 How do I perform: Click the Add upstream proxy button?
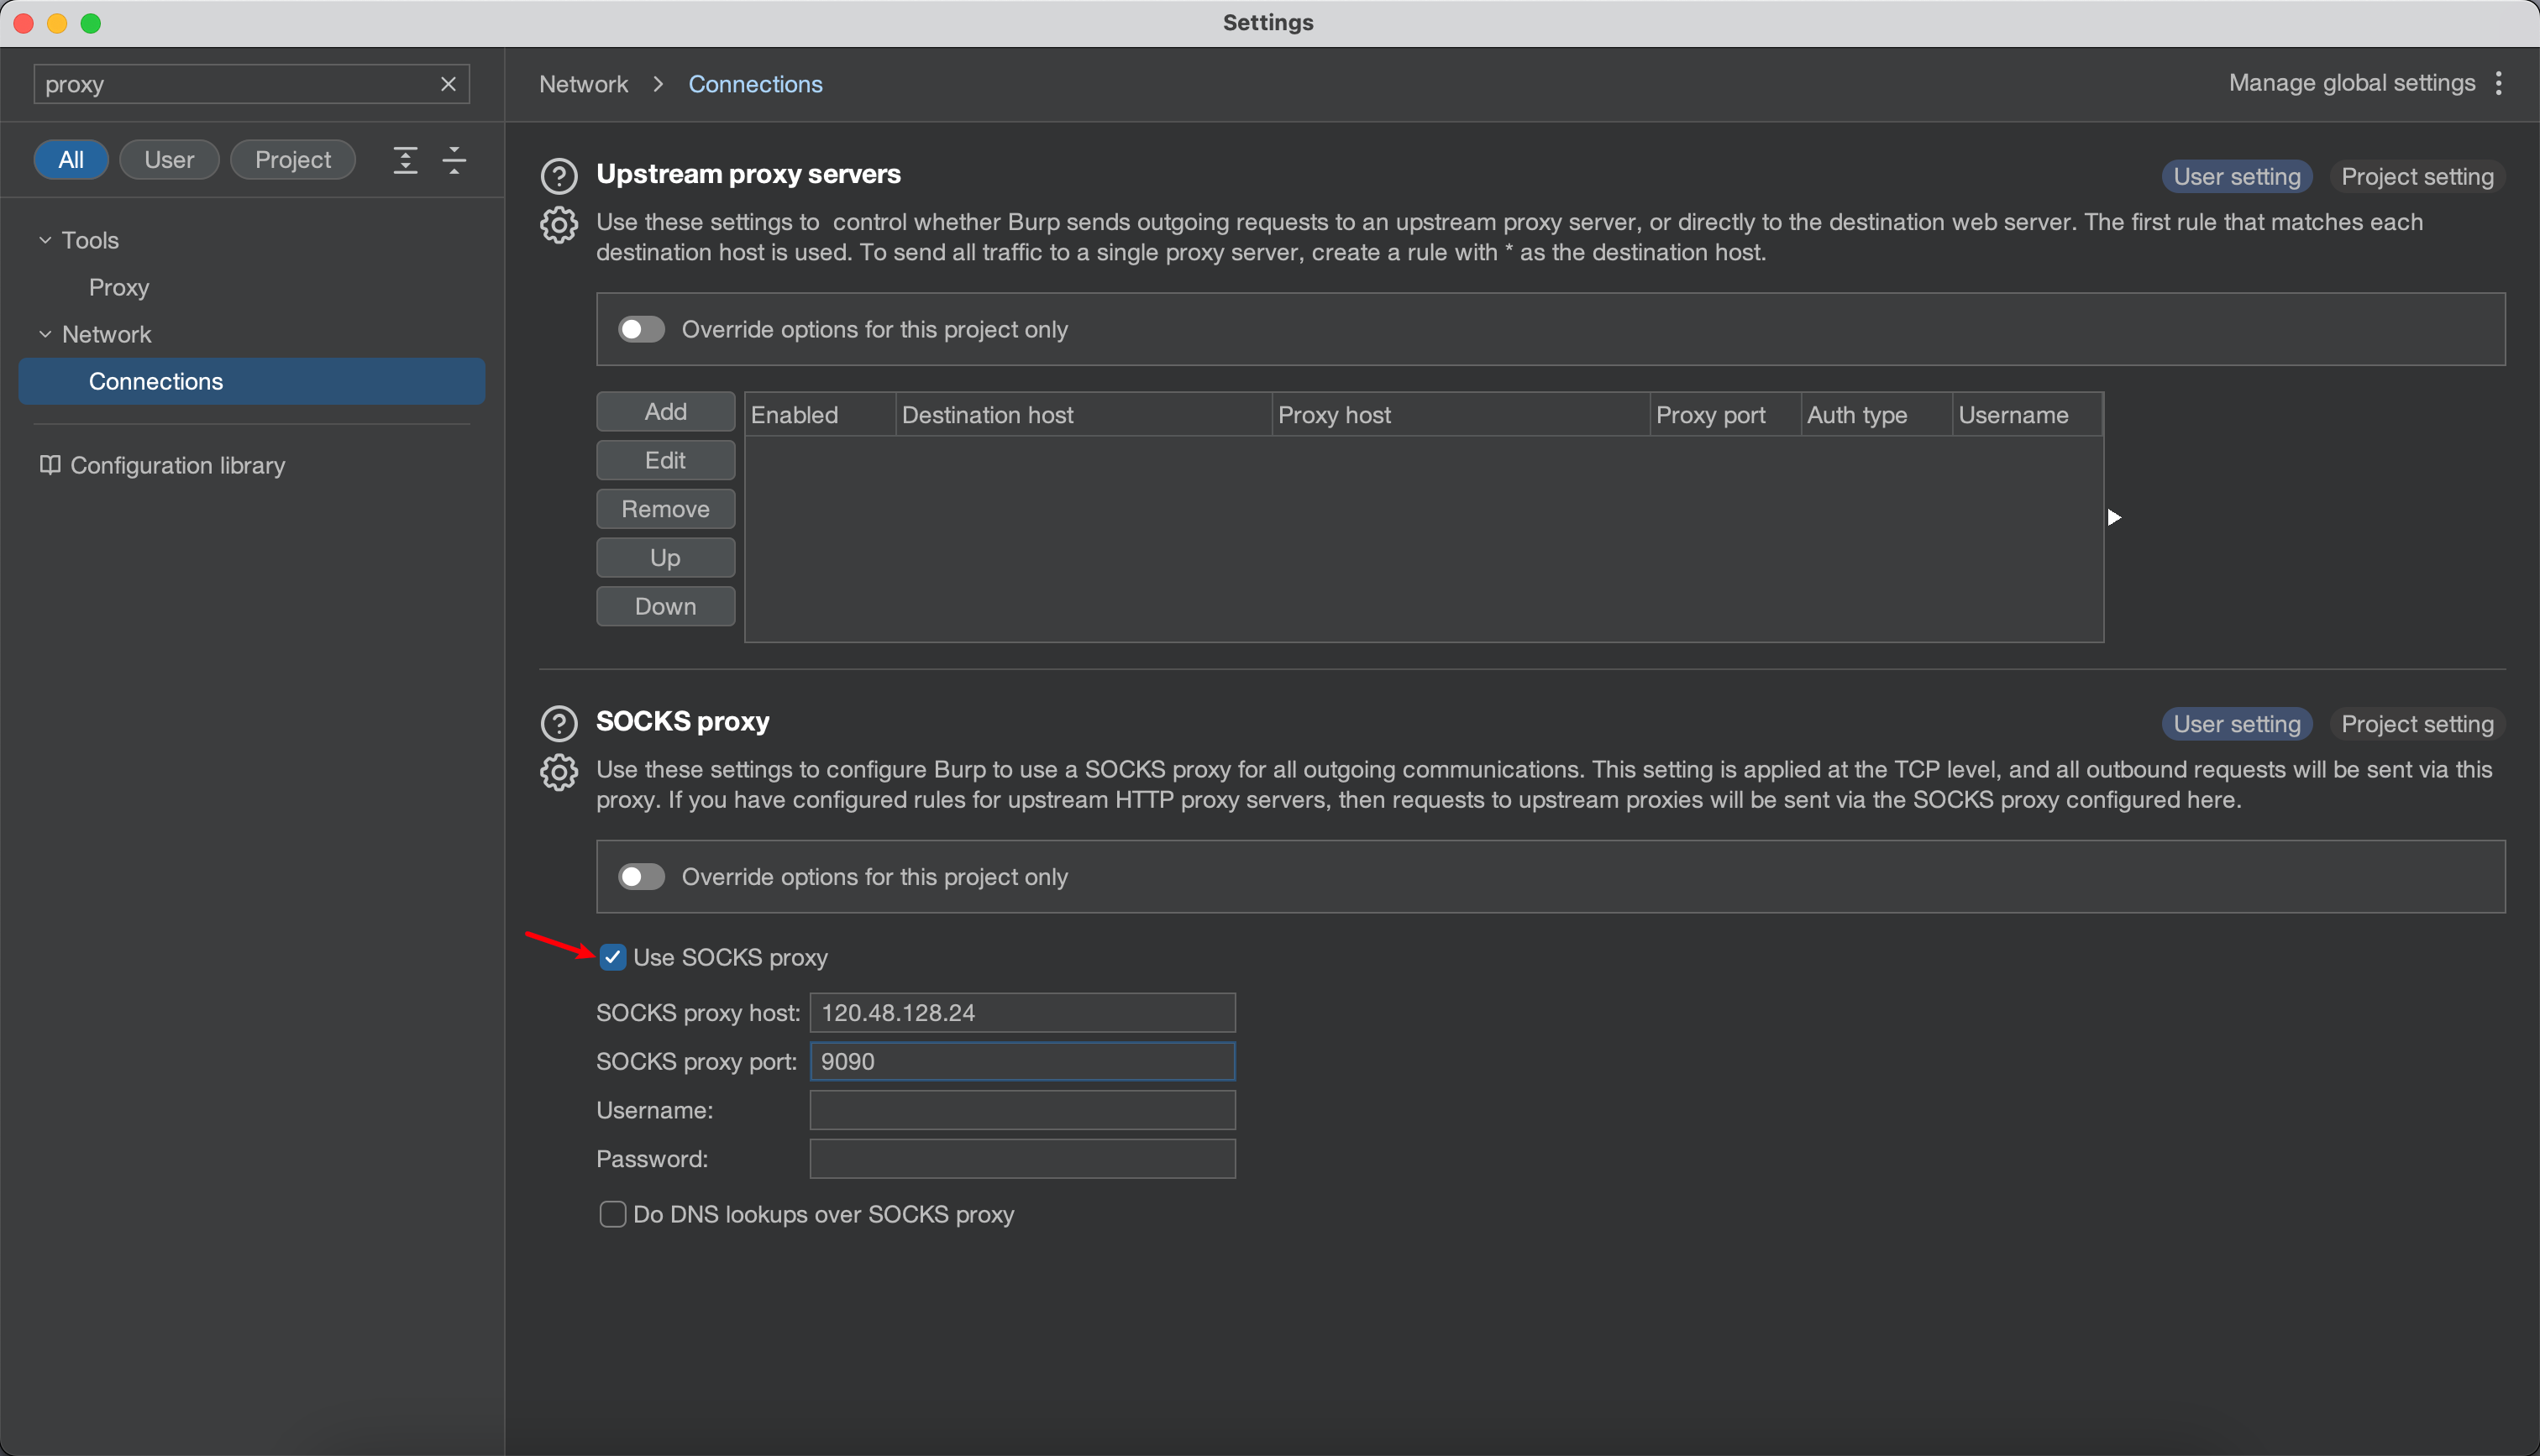tap(665, 411)
